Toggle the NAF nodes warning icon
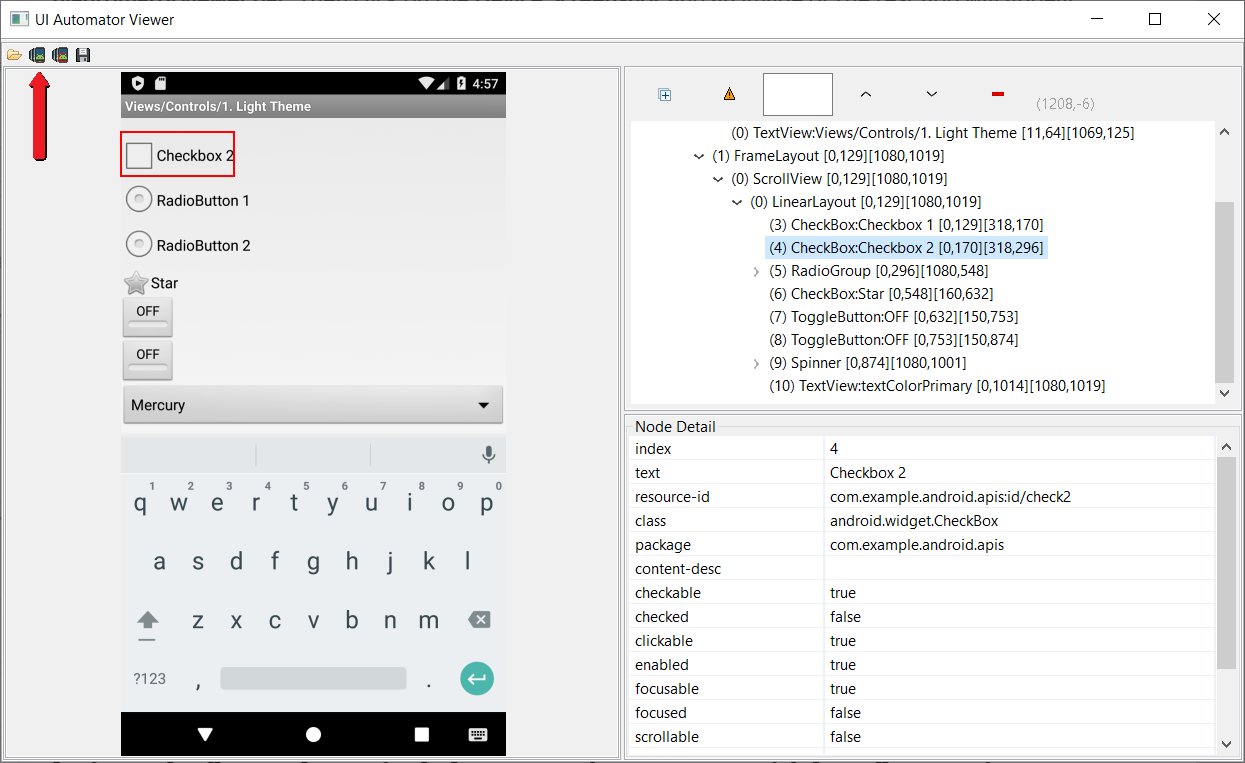Viewport: 1245px width, 763px height. click(728, 93)
